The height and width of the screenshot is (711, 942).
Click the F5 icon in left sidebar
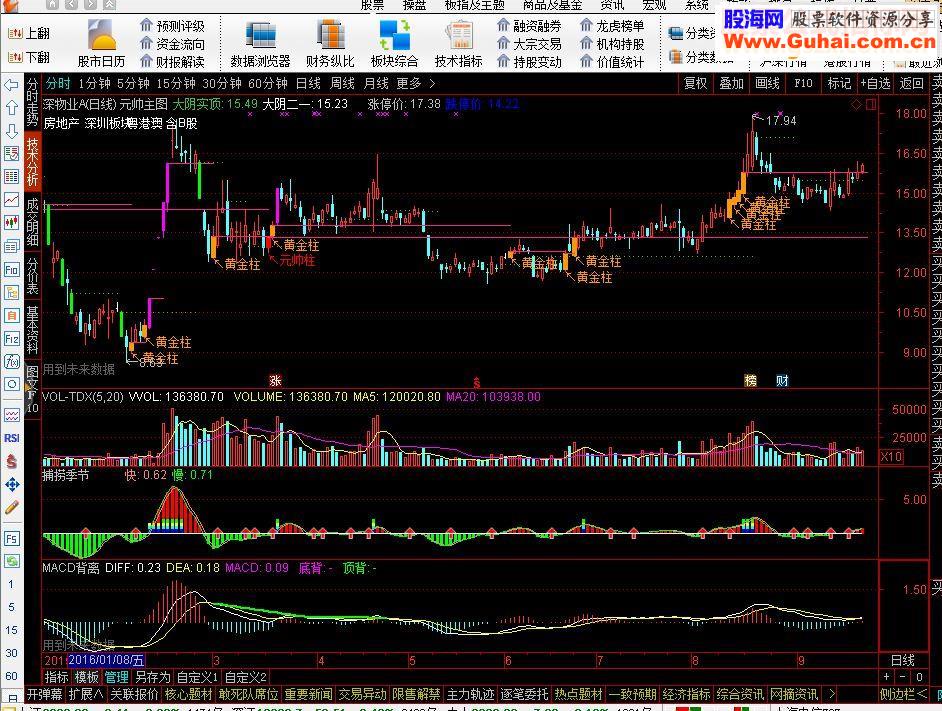pyautogui.click(x=11, y=538)
